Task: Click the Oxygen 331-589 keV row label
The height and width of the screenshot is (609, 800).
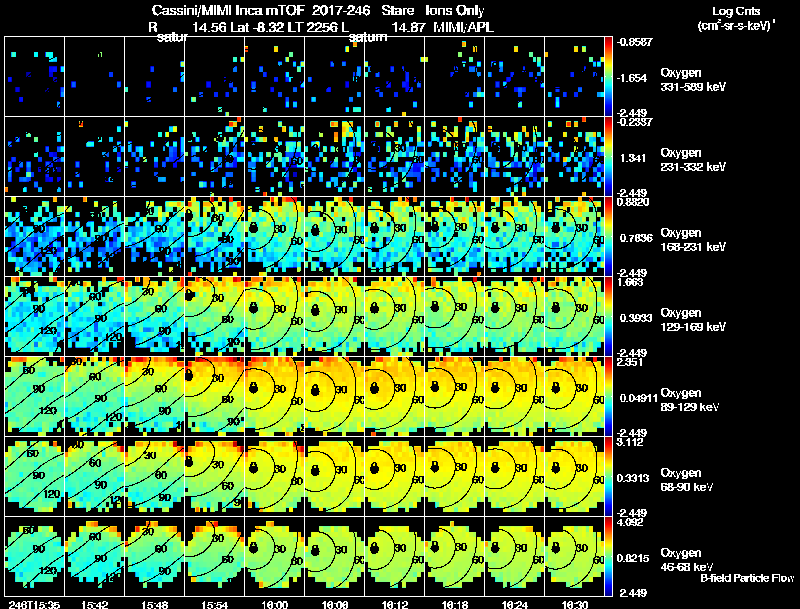Action: (692, 80)
